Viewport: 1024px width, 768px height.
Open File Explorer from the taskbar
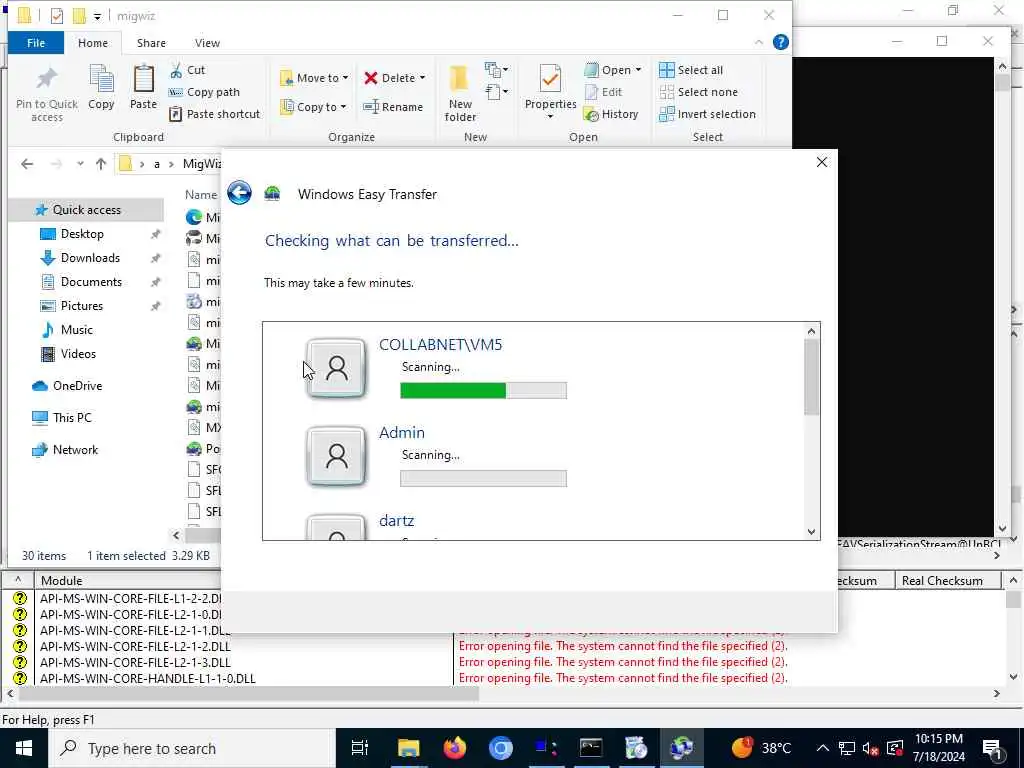point(409,748)
